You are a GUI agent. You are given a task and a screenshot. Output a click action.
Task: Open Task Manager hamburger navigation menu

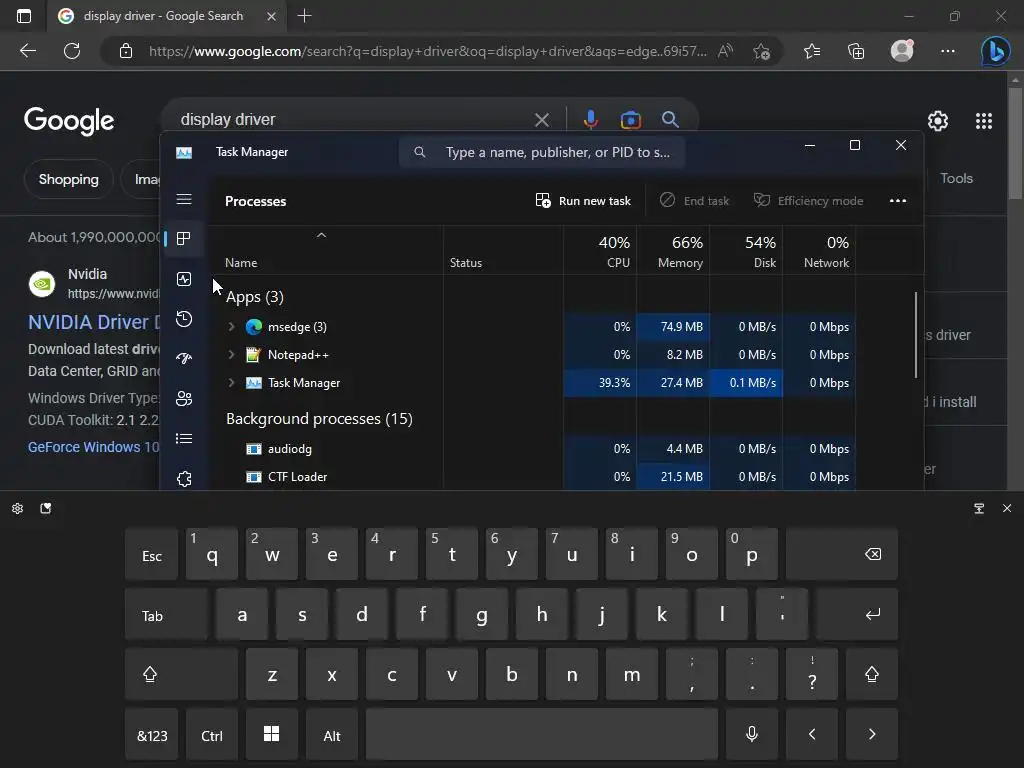(184, 199)
